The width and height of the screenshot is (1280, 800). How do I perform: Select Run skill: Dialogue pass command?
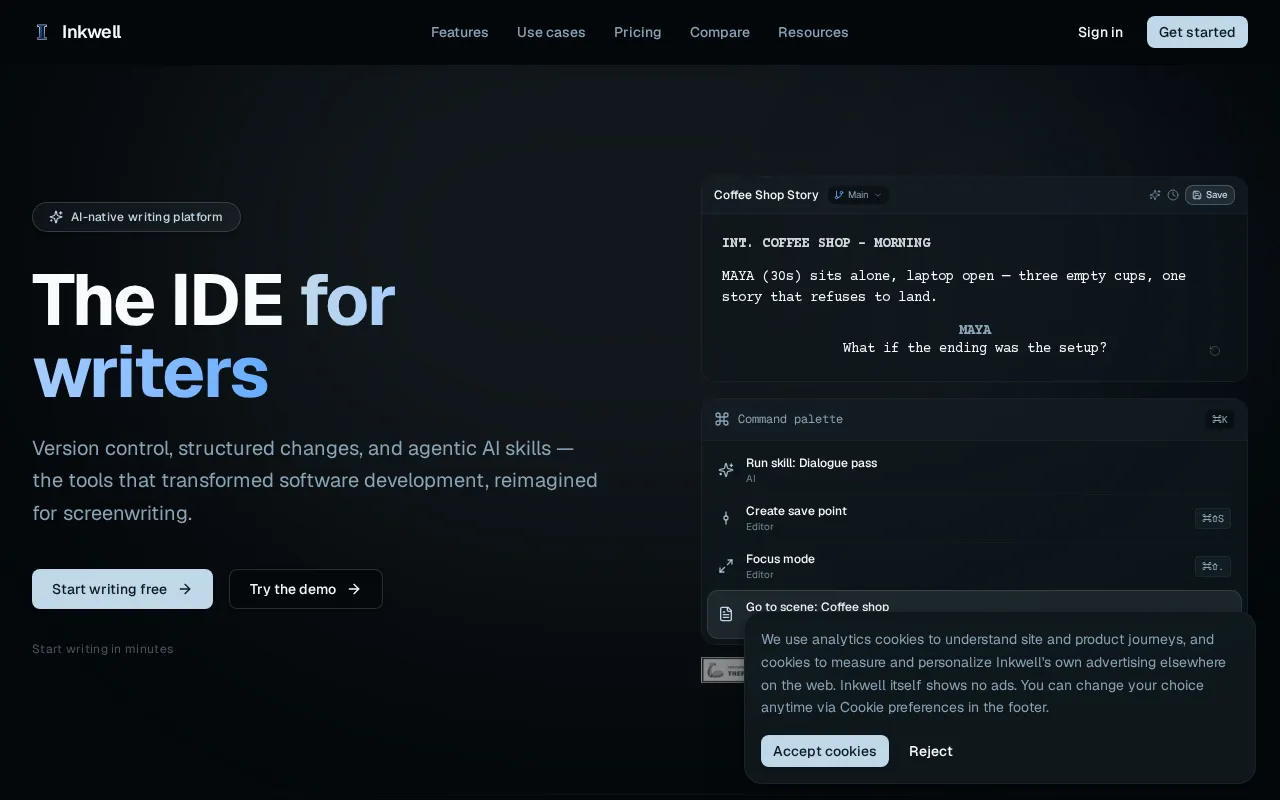coord(974,470)
